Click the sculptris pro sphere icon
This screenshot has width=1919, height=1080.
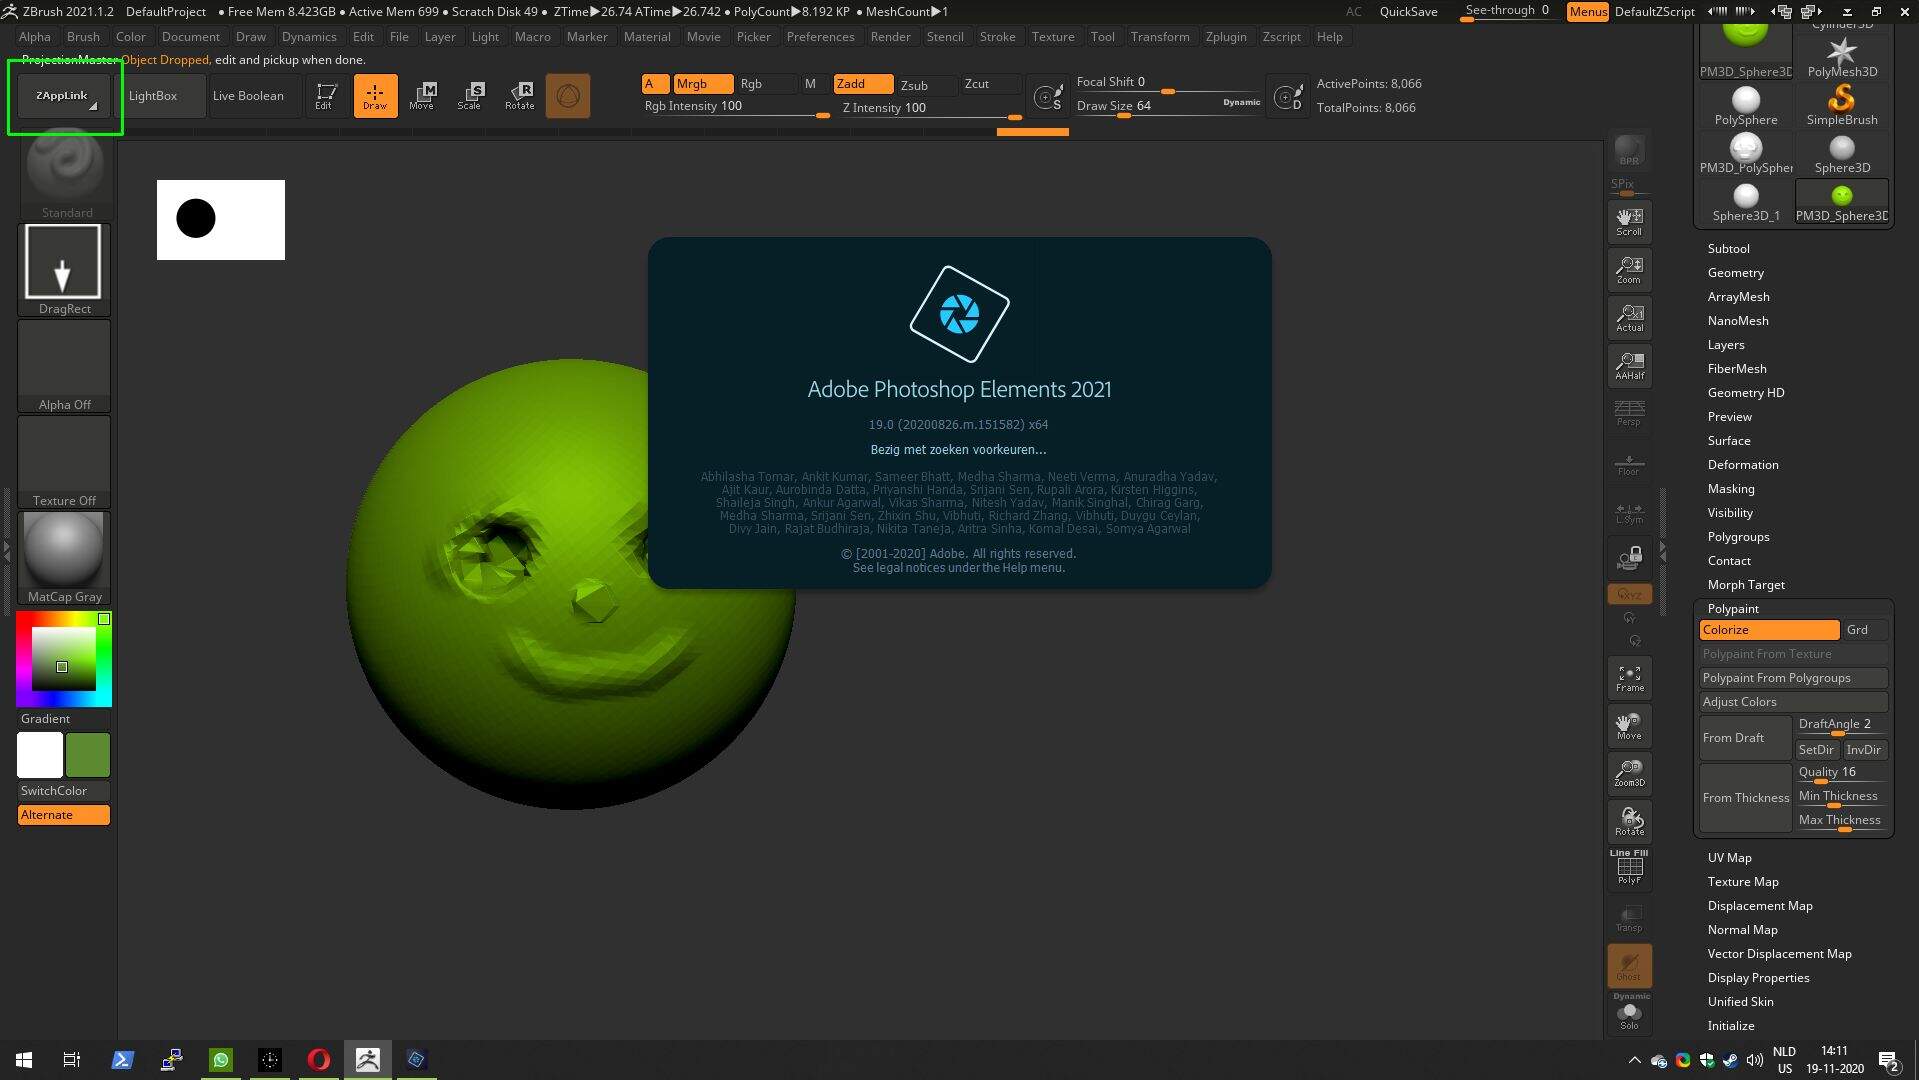coord(567,96)
